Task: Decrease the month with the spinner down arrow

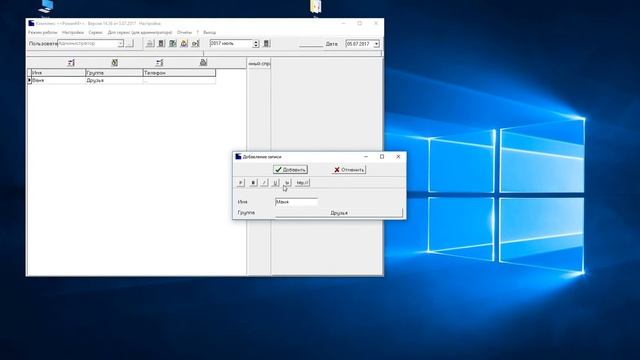Action: click(x=256, y=45)
